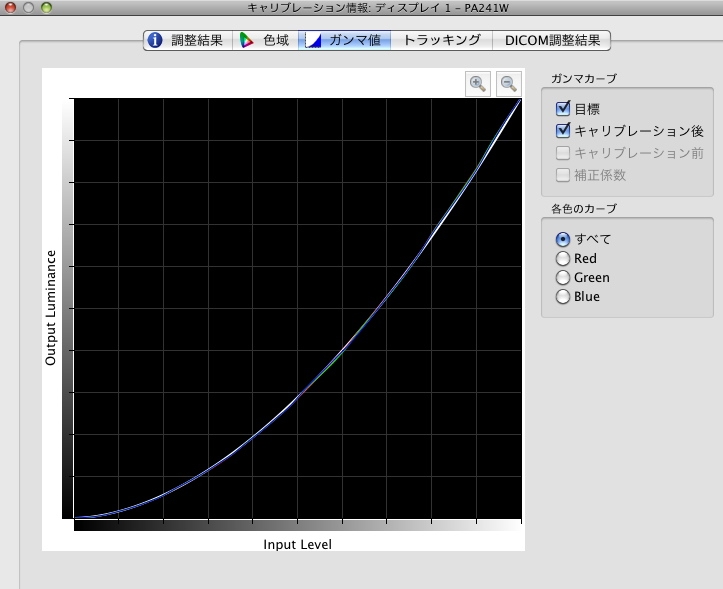Click the Output Luminance gradient bar
Screen dimensions: 723x589
point(68,308)
